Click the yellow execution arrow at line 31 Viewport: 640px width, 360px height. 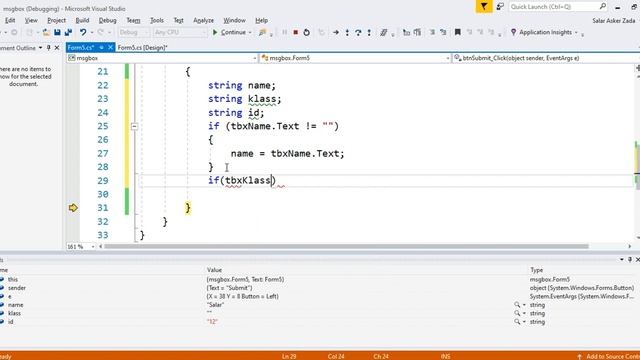[x=73, y=208]
